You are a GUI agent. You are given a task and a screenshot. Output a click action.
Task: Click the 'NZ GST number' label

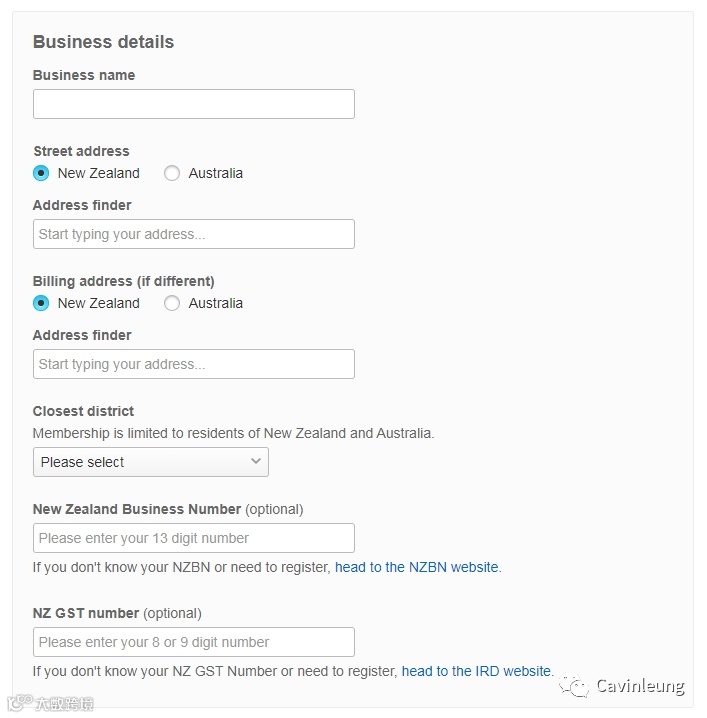pos(86,613)
